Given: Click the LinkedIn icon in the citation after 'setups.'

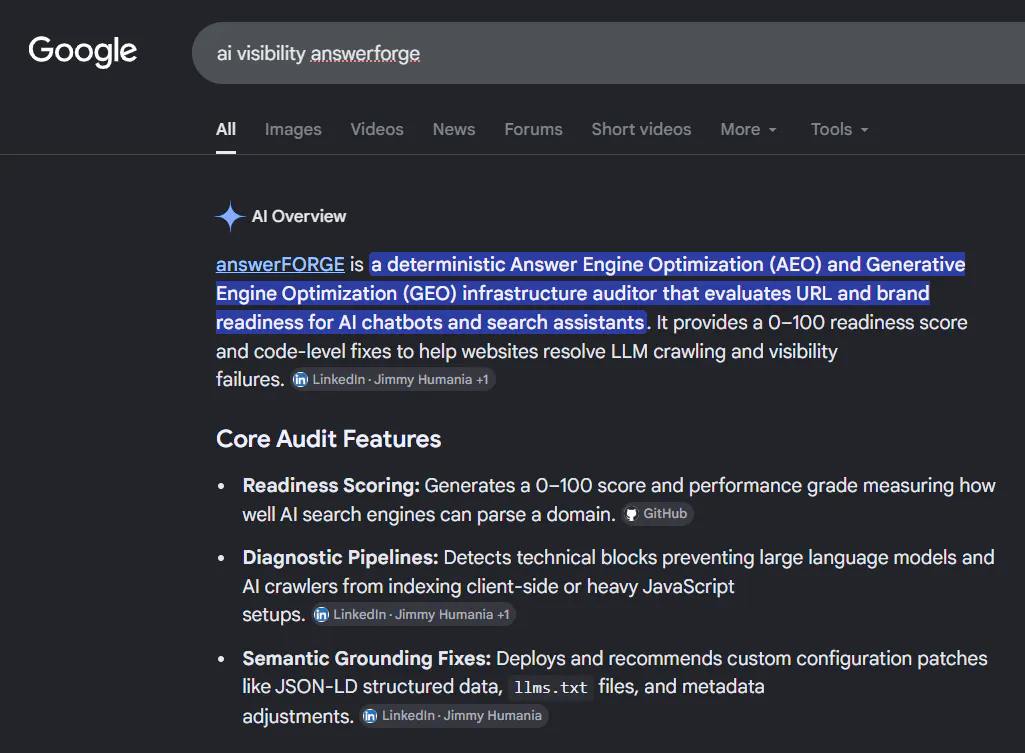Looking at the screenshot, I should (321, 614).
